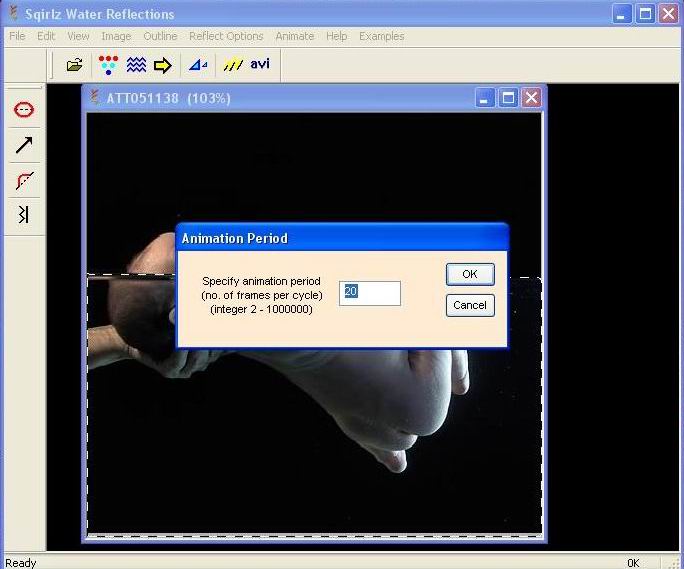Click the Sqirlz app icon in title bar
684x569 pixels.
pos(14,13)
